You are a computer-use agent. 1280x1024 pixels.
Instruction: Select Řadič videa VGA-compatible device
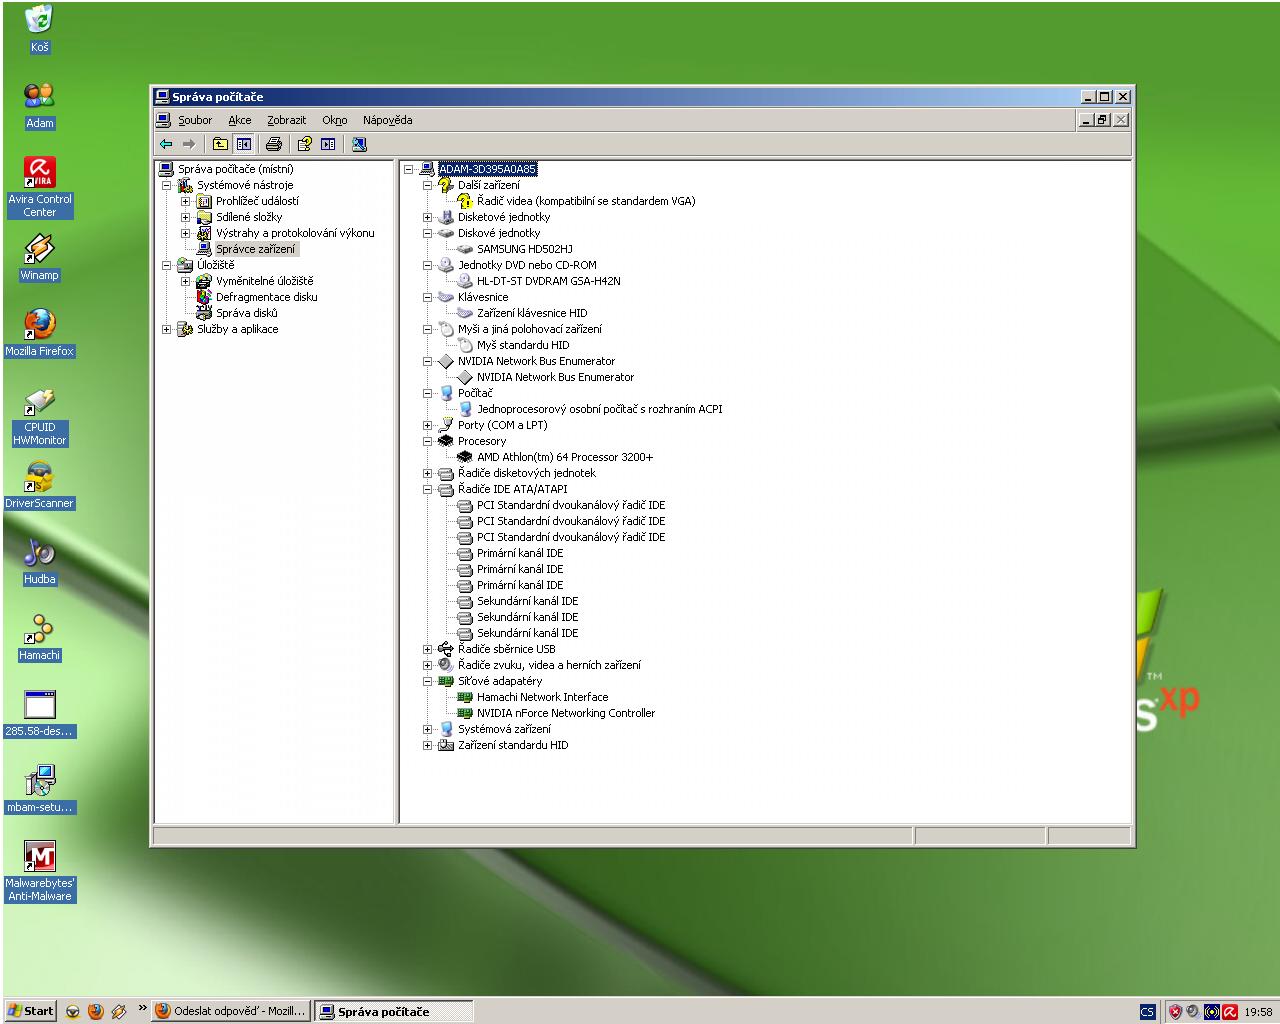[585, 201]
